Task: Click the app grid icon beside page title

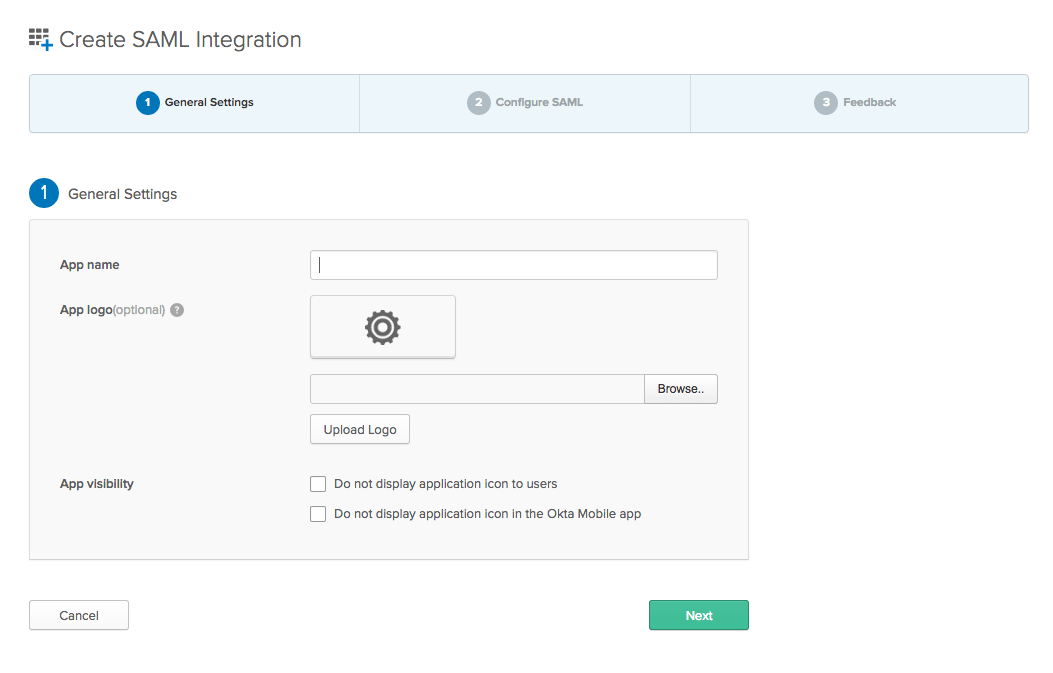Action: click(x=40, y=40)
